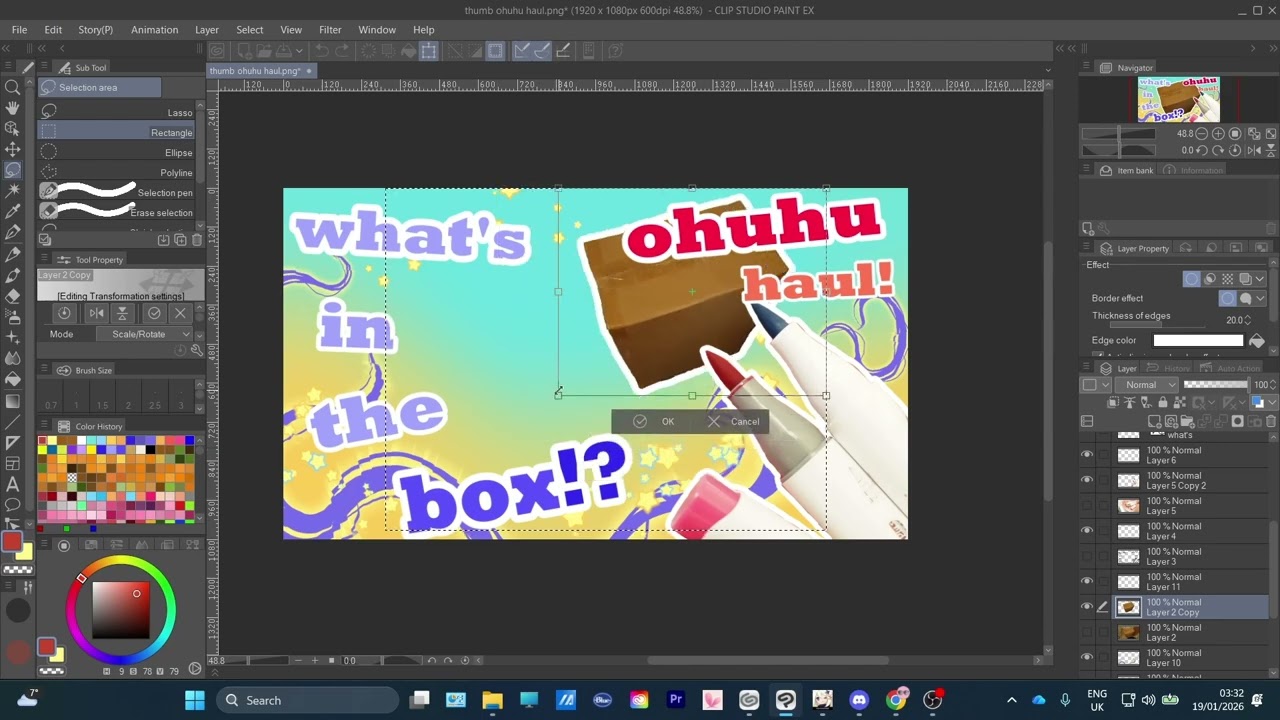Select the Gradient tool
This screenshot has height=720, width=1280.
[x=13, y=400]
